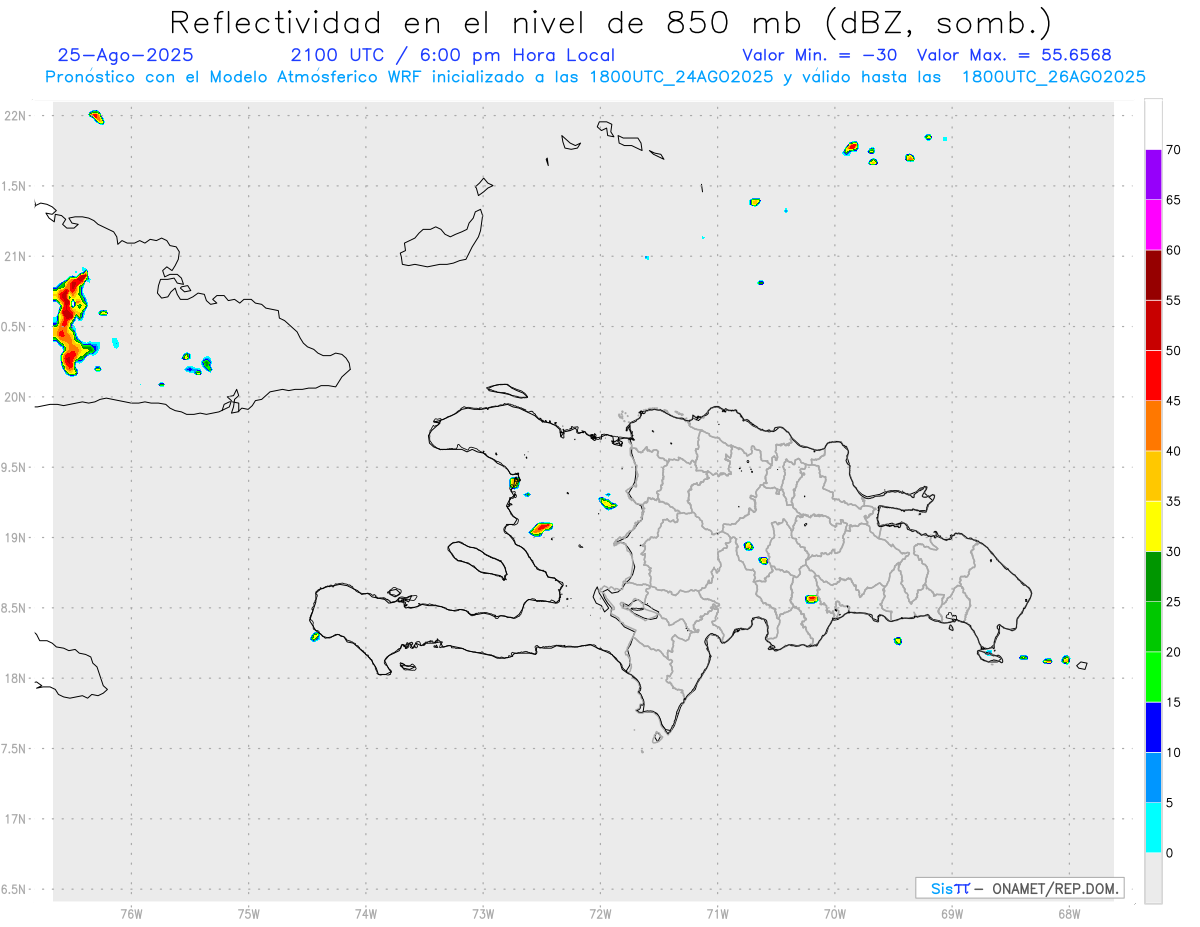Click the longitude axis label '76W'

click(x=131, y=913)
